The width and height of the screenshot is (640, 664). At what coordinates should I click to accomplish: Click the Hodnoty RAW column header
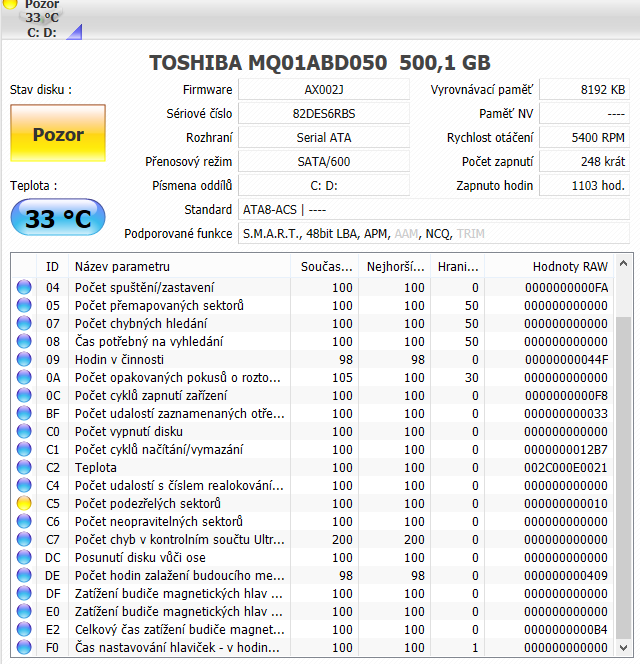(549, 266)
